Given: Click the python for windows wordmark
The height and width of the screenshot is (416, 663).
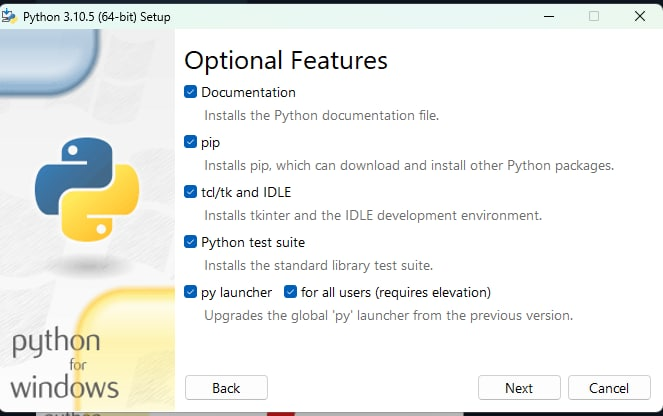Looking at the screenshot, I should tap(64, 364).
